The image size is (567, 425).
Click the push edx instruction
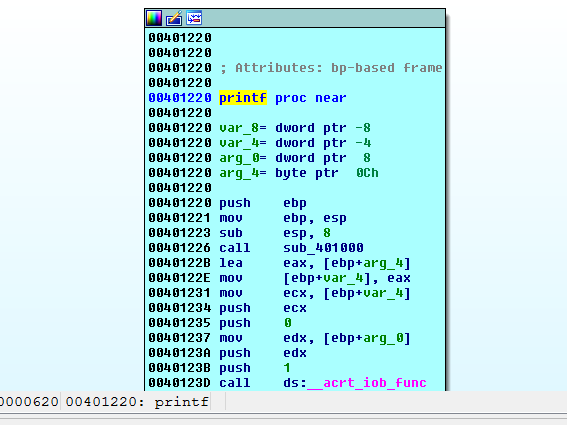(x=263, y=353)
